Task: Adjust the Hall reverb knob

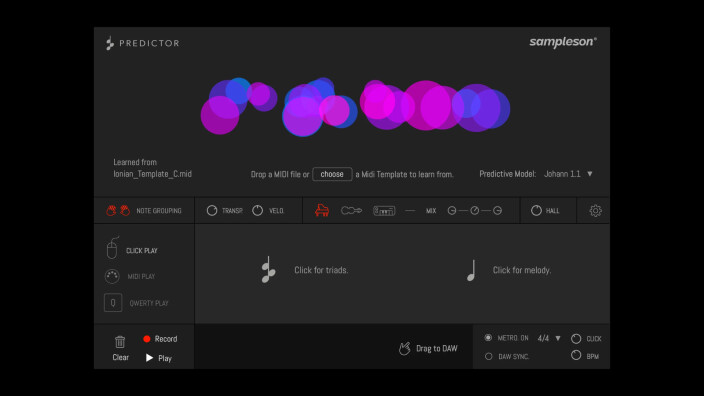Action: pos(536,210)
